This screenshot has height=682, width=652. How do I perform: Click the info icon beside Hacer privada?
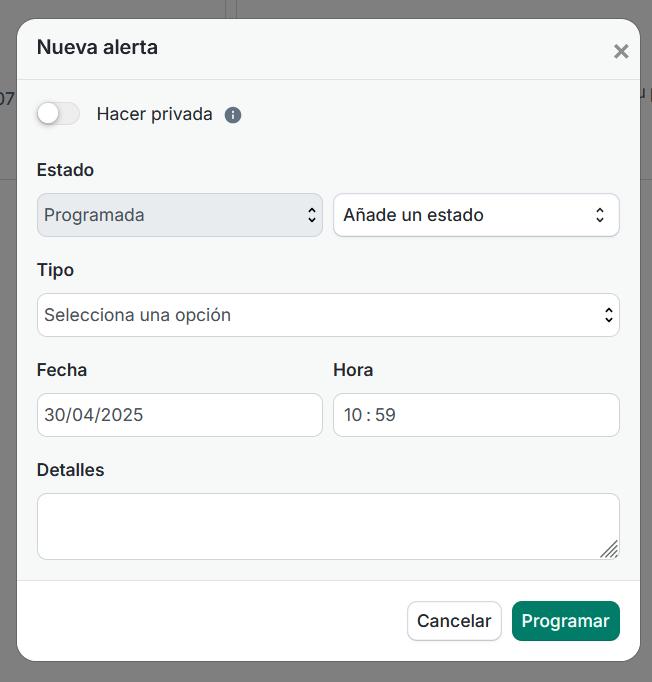coord(233,115)
